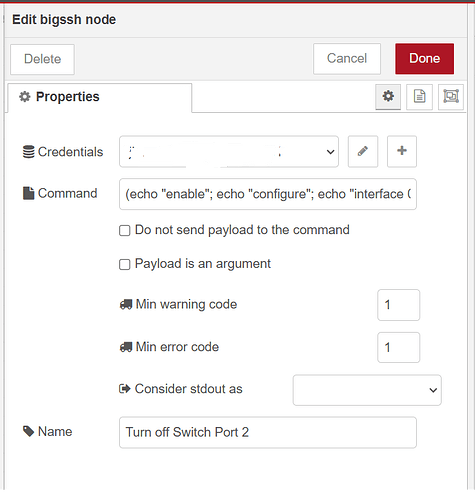Expand the Consider stdout as dropdown
This screenshot has width=475, height=500.
367,390
